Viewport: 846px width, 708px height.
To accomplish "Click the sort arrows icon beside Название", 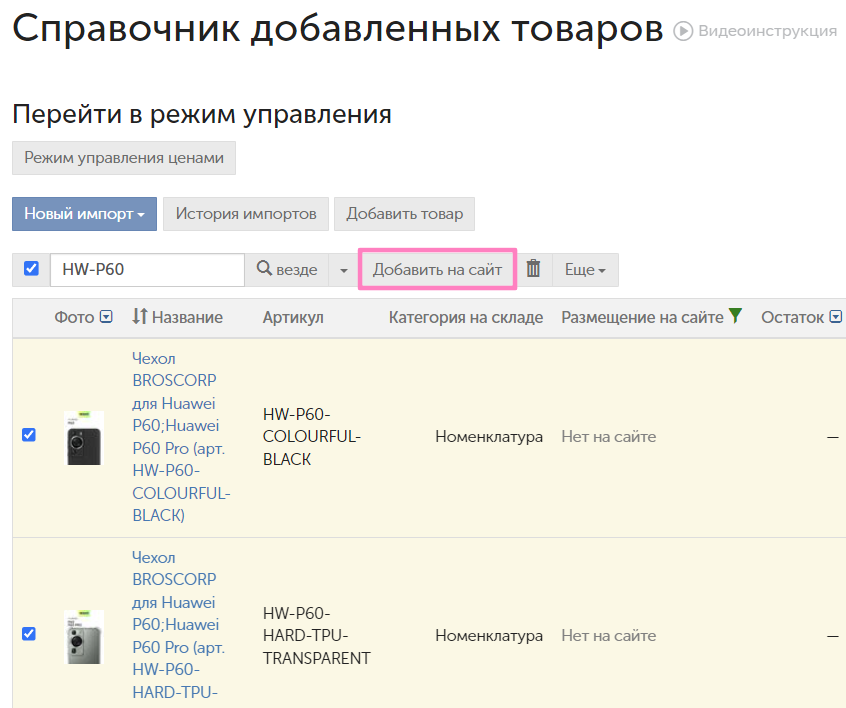I will click(x=140, y=317).
